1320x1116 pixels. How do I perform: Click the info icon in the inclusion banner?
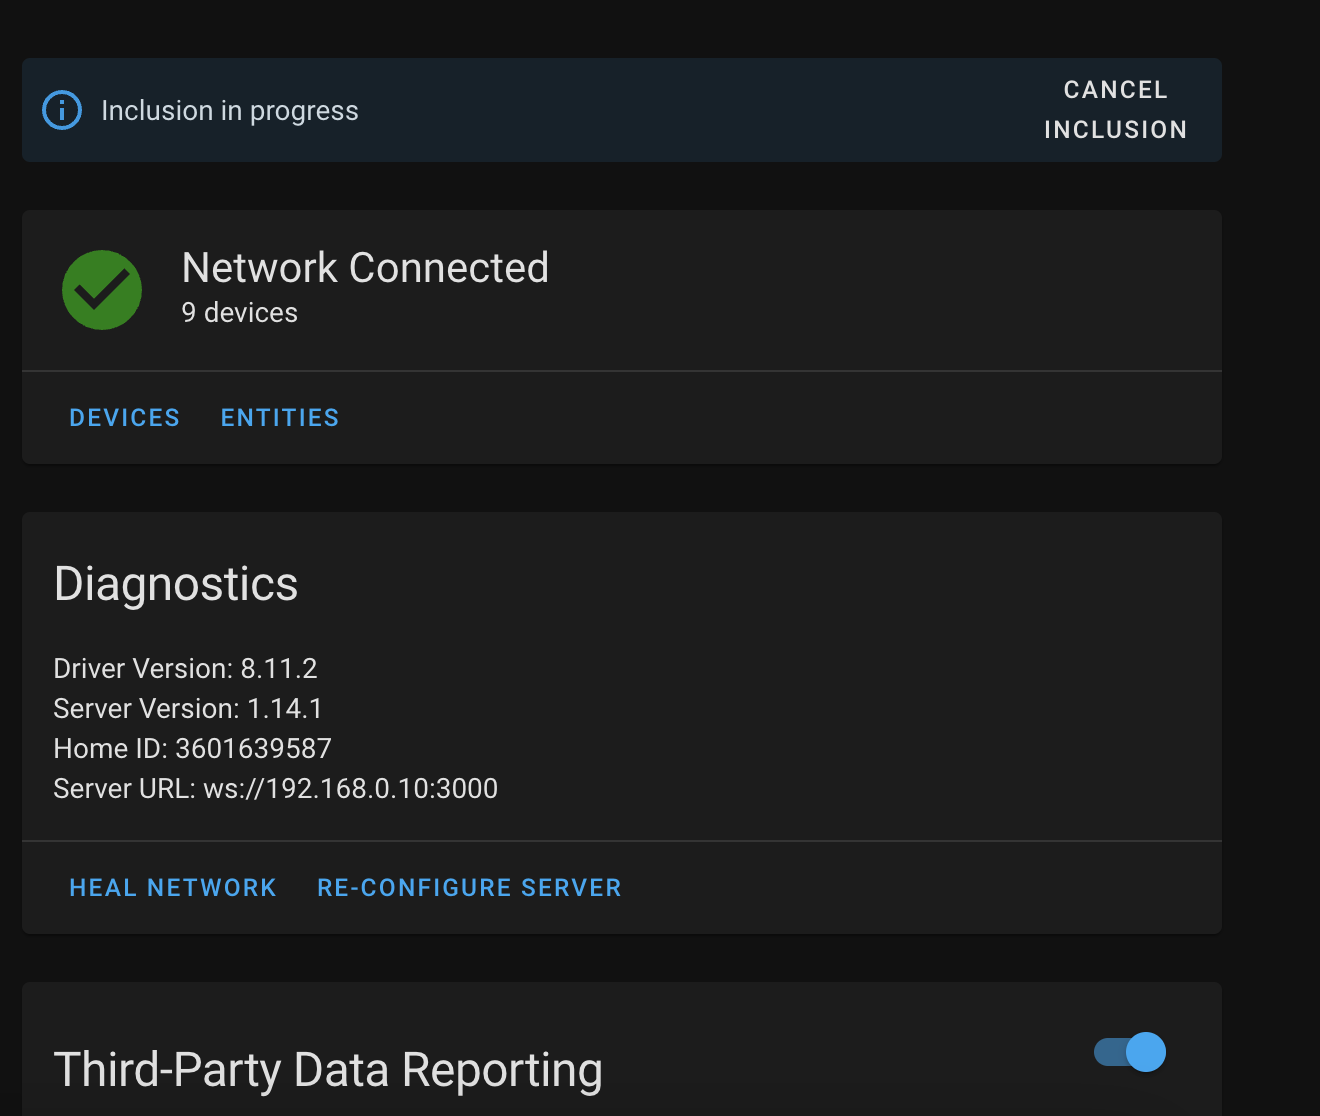(62, 110)
